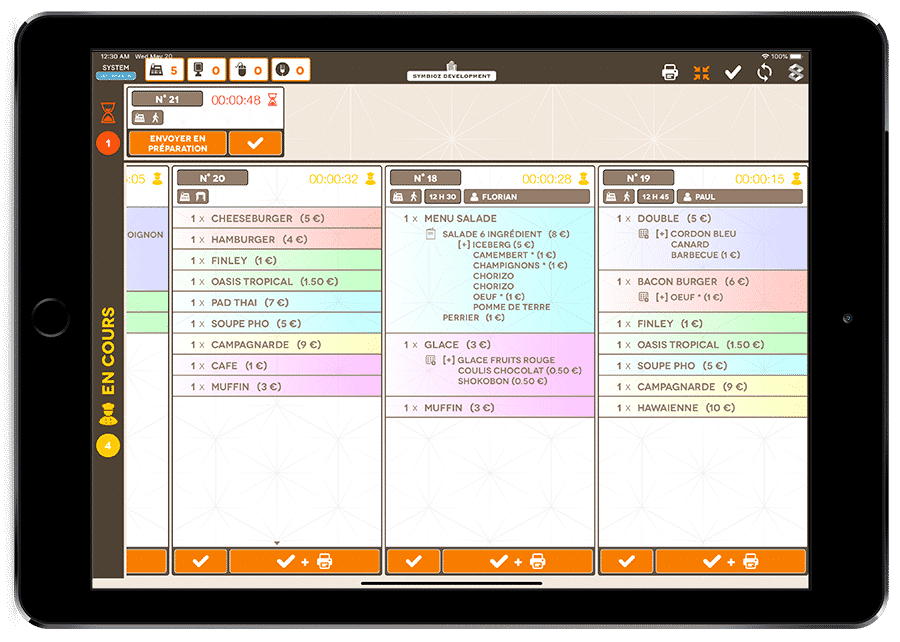Switch to EN COURS sidebar tab
The height and width of the screenshot is (642, 900).
[x=108, y=350]
